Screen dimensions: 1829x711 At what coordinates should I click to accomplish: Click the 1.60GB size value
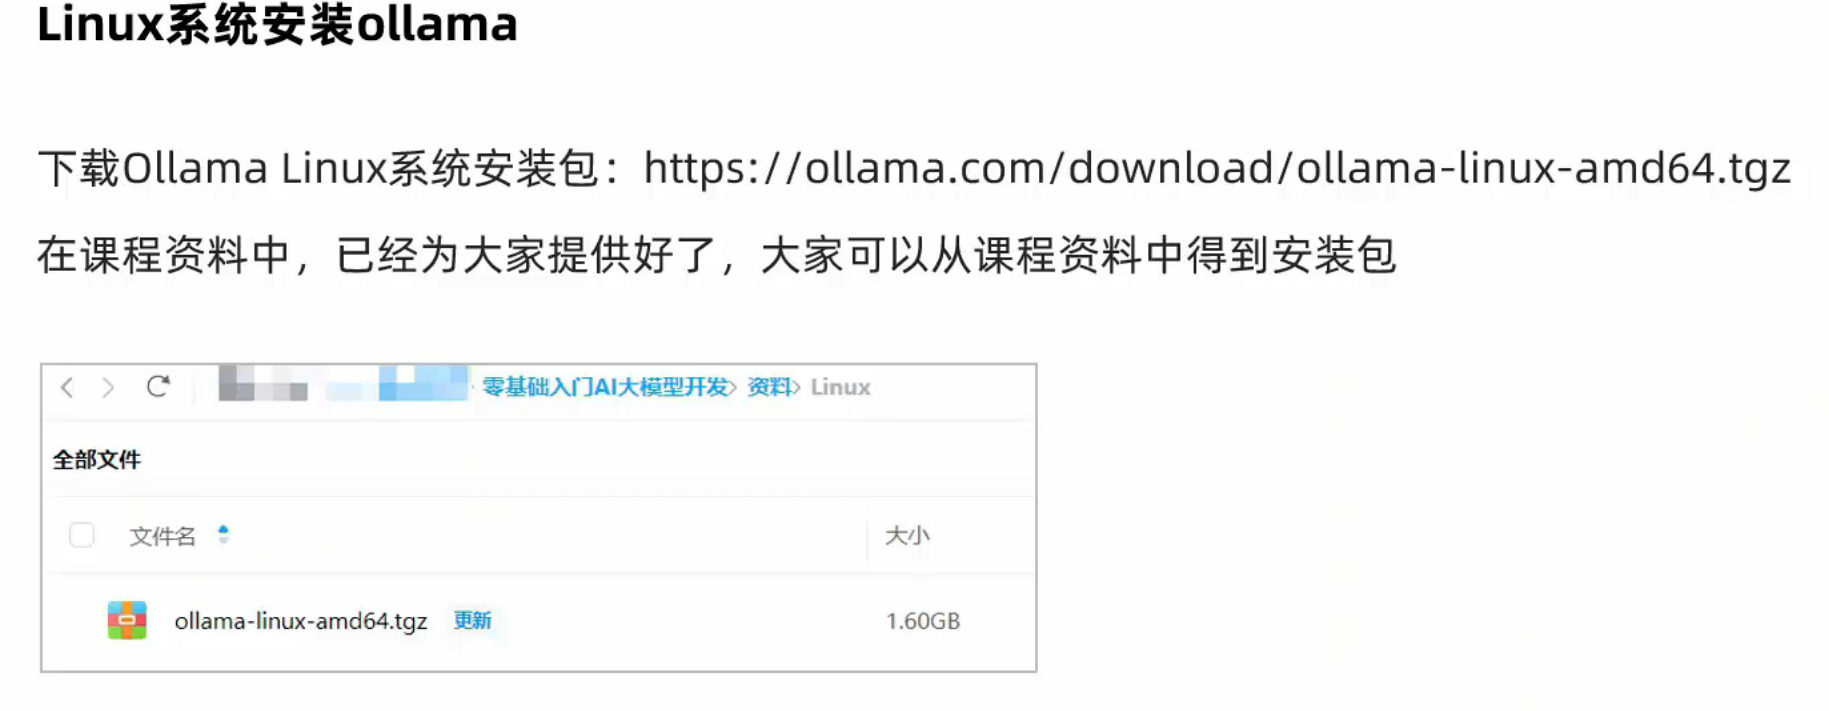pos(922,621)
